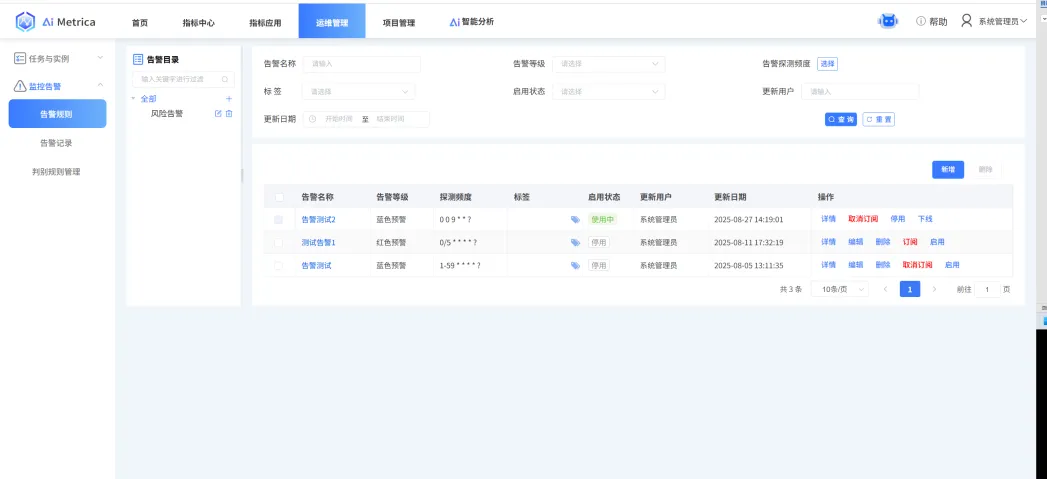Switch to the 指标中心 top tab
The width and height of the screenshot is (1047, 479).
click(198, 22)
